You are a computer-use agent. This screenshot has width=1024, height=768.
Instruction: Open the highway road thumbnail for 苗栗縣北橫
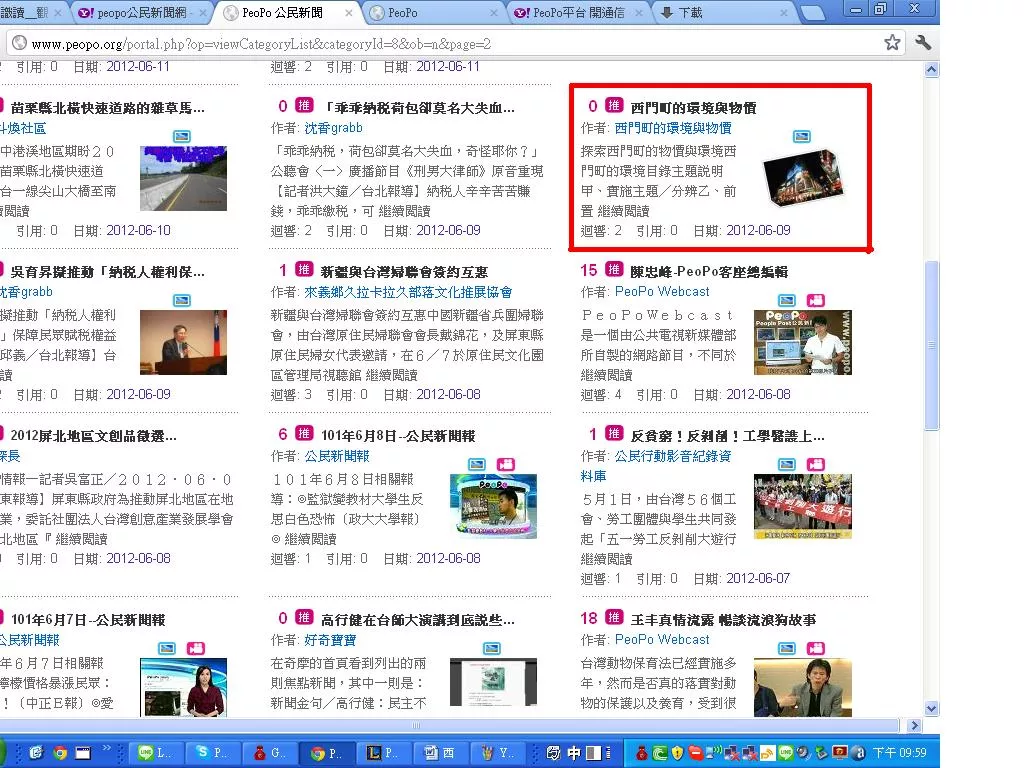point(184,178)
